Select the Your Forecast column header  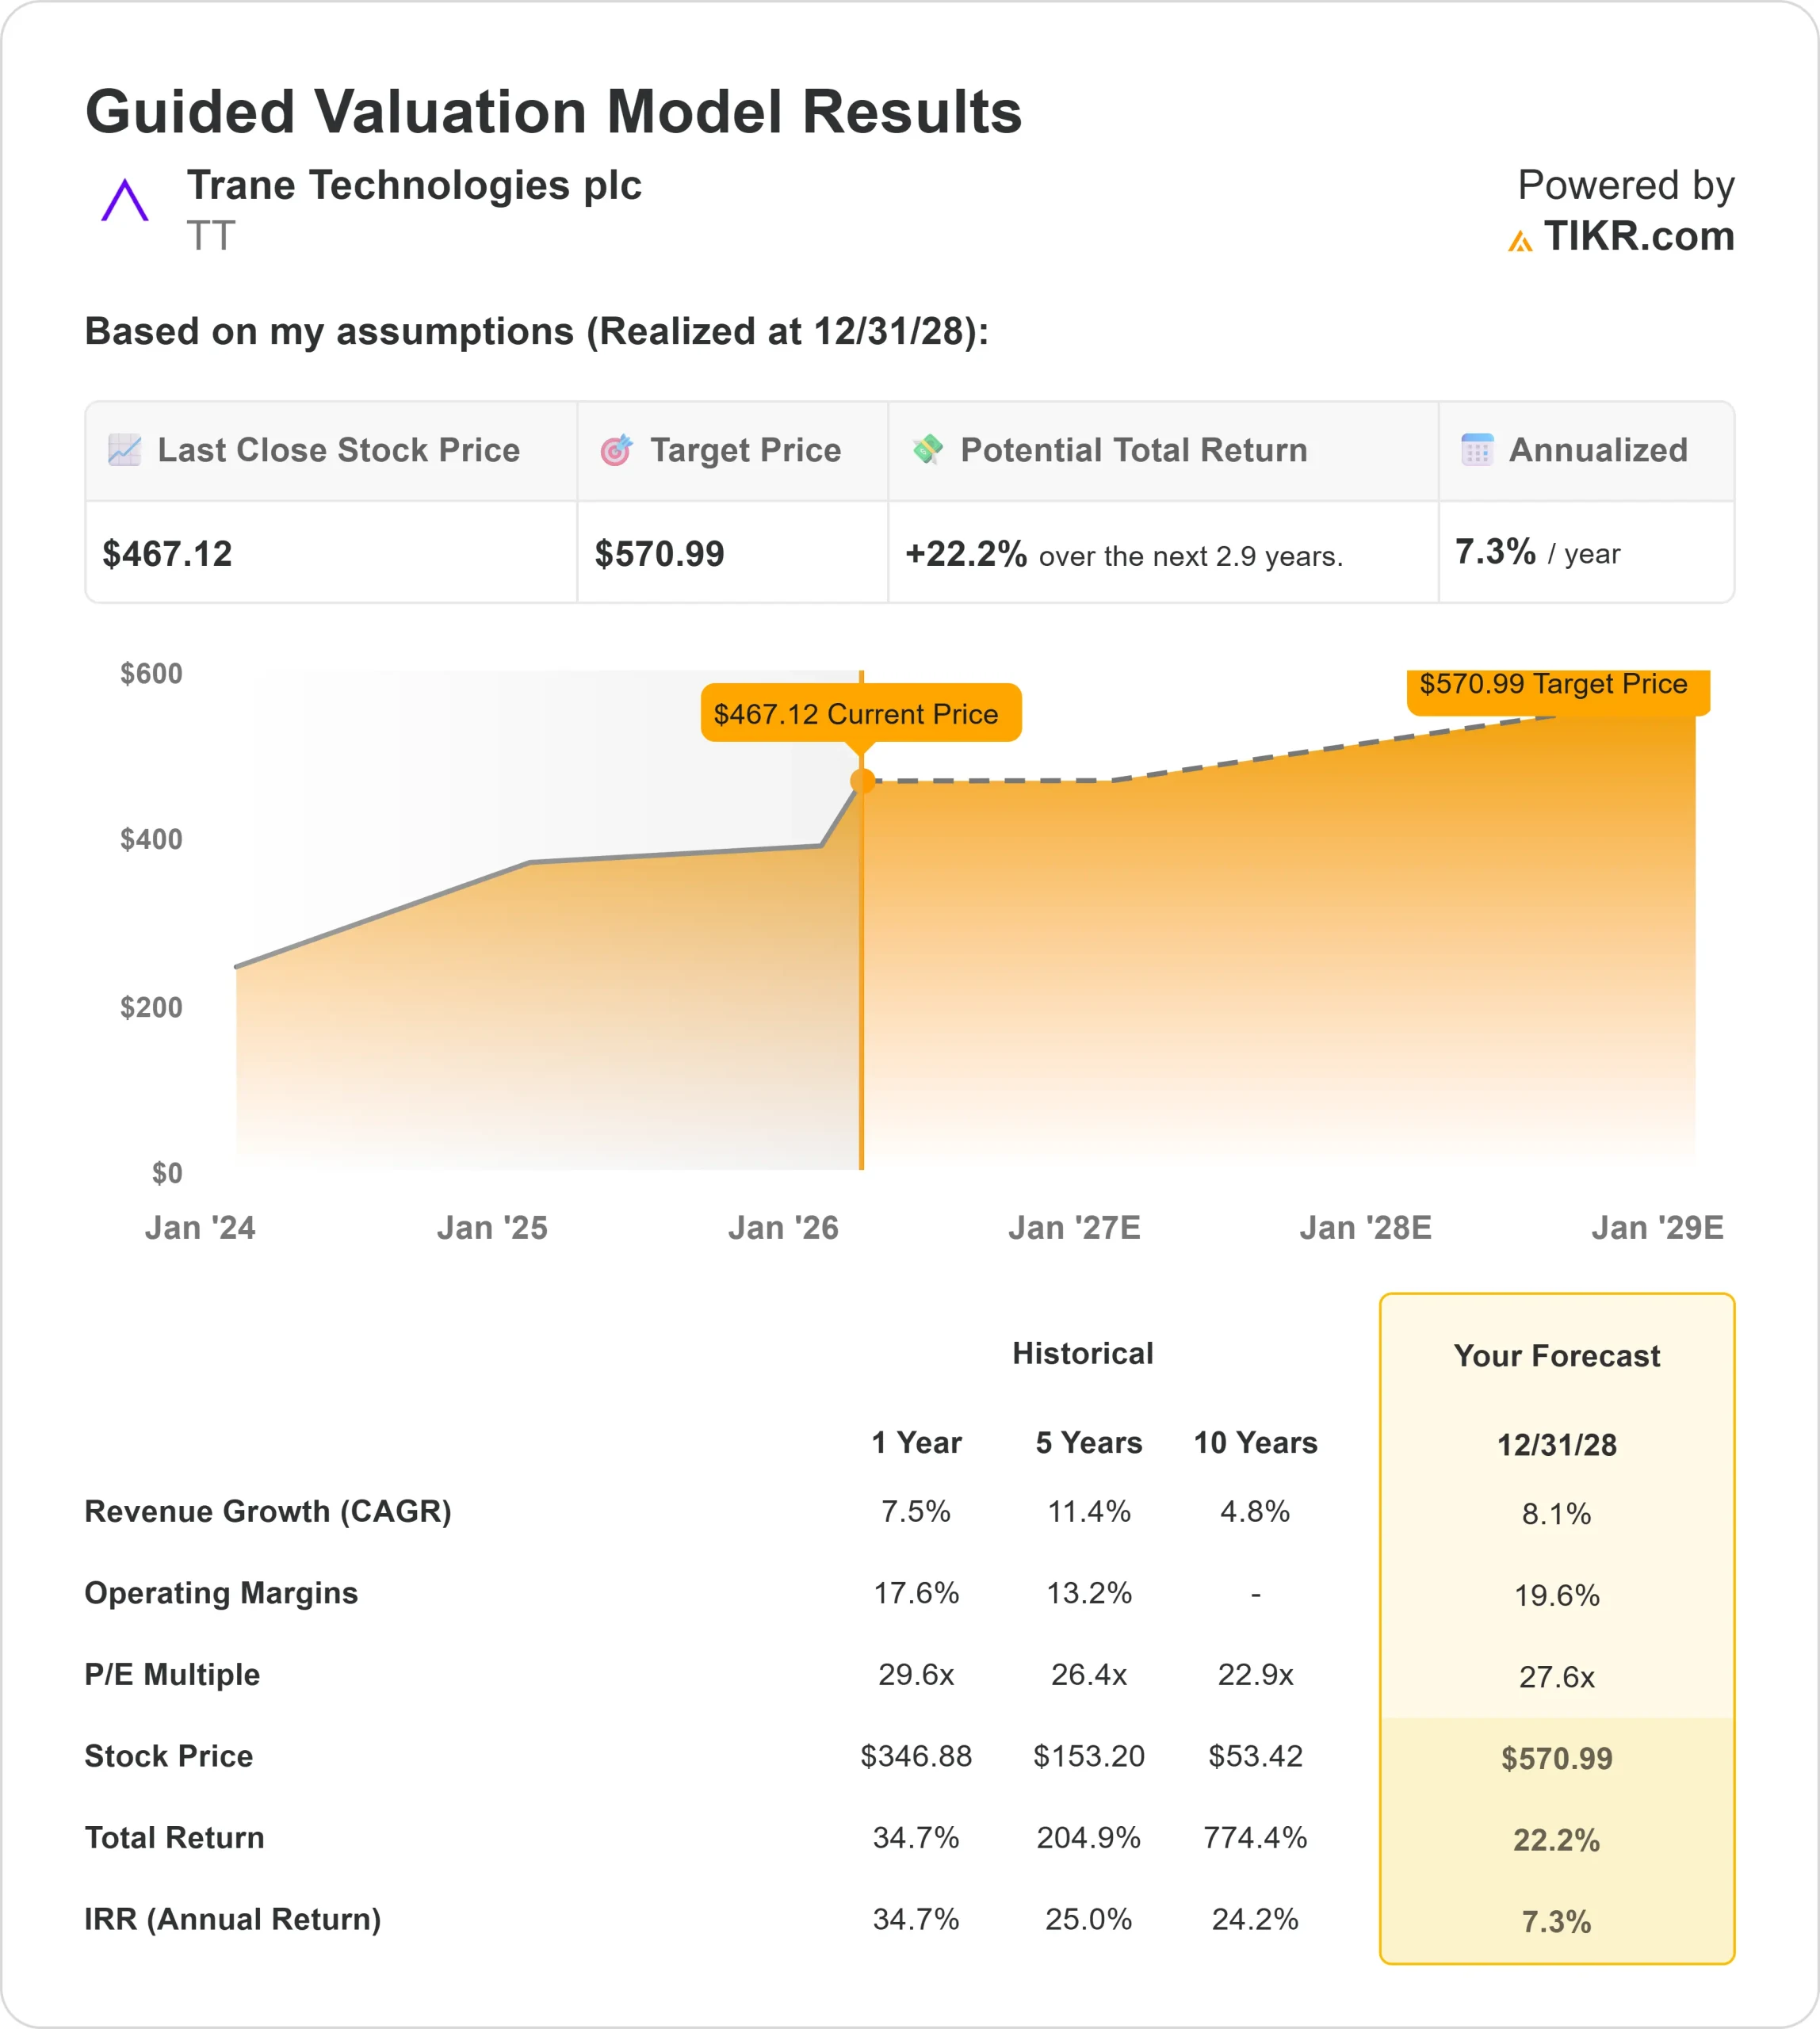(x=1557, y=1356)
